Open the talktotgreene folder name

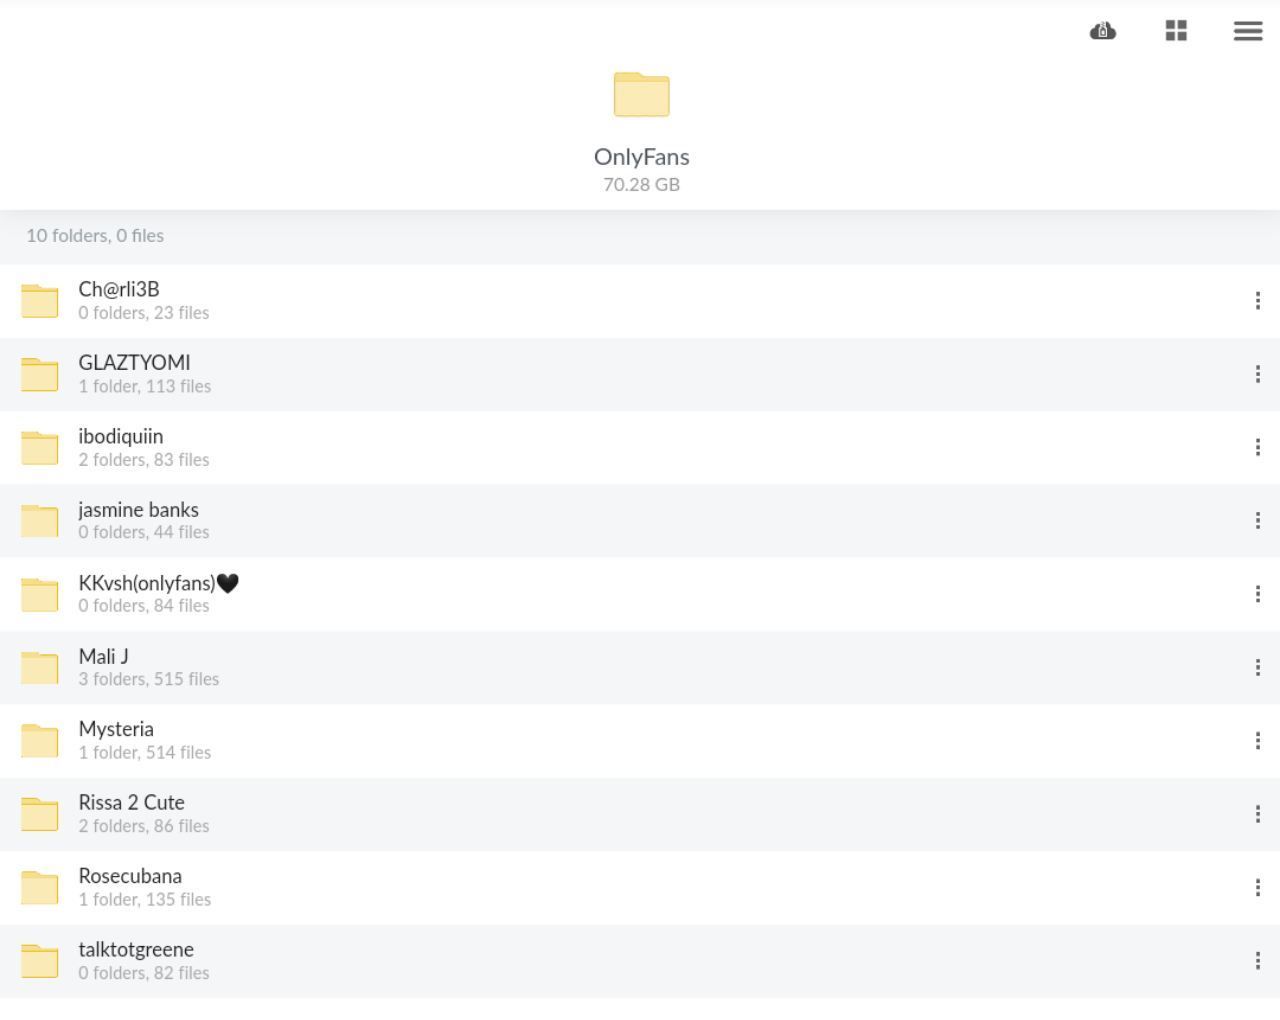point(136,950)
